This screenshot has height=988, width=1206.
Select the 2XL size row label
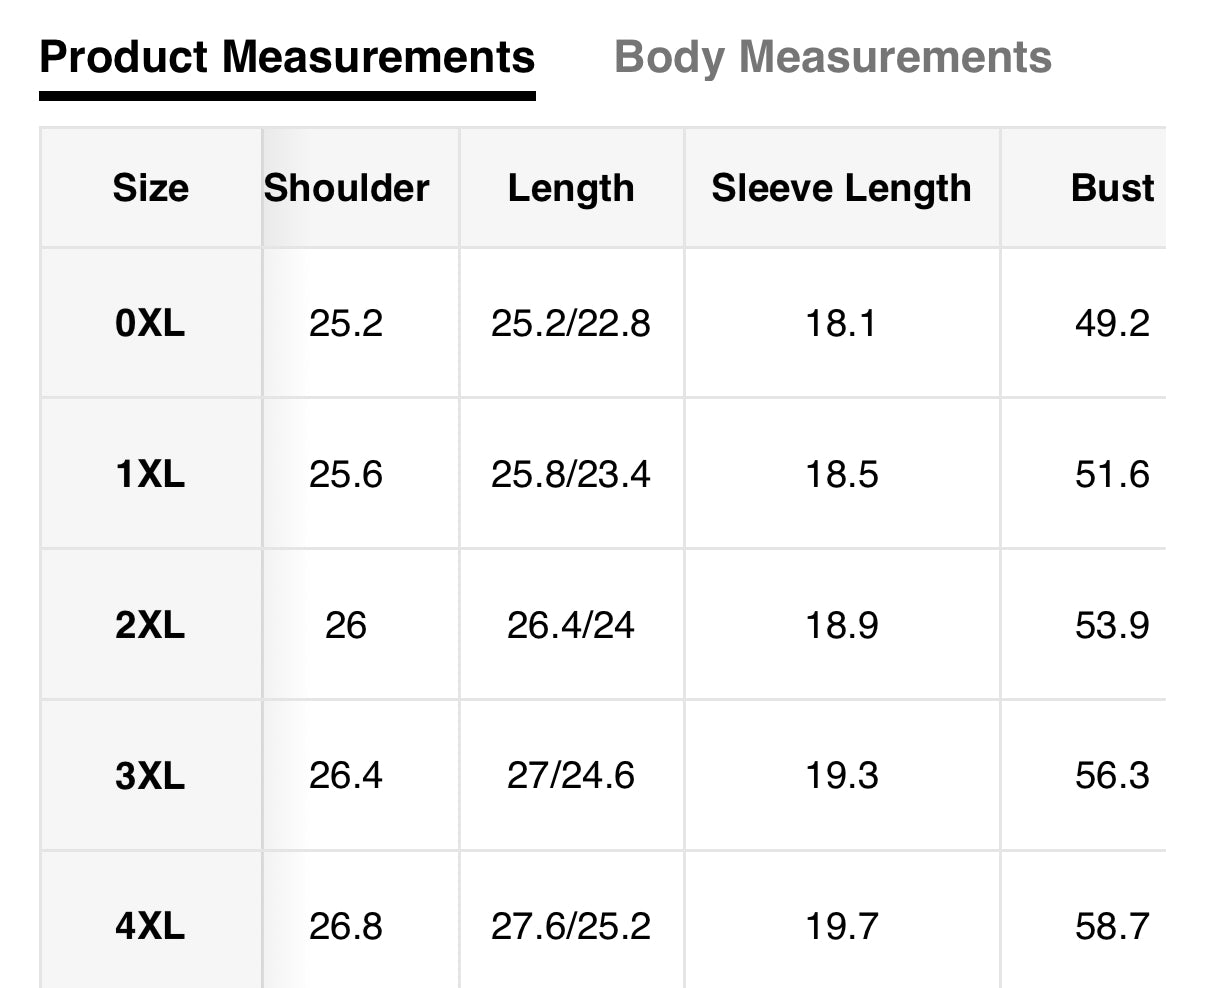point(150,626)
